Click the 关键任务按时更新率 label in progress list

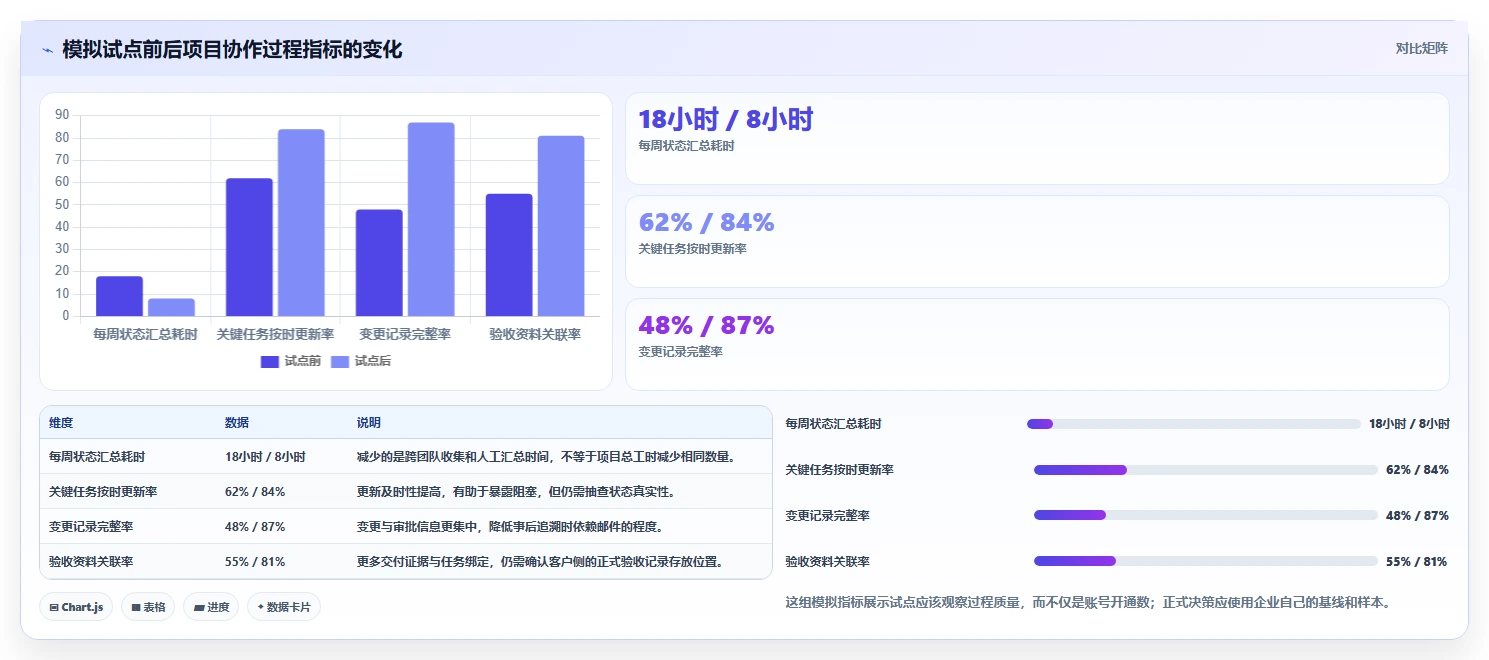coord(839,470)
